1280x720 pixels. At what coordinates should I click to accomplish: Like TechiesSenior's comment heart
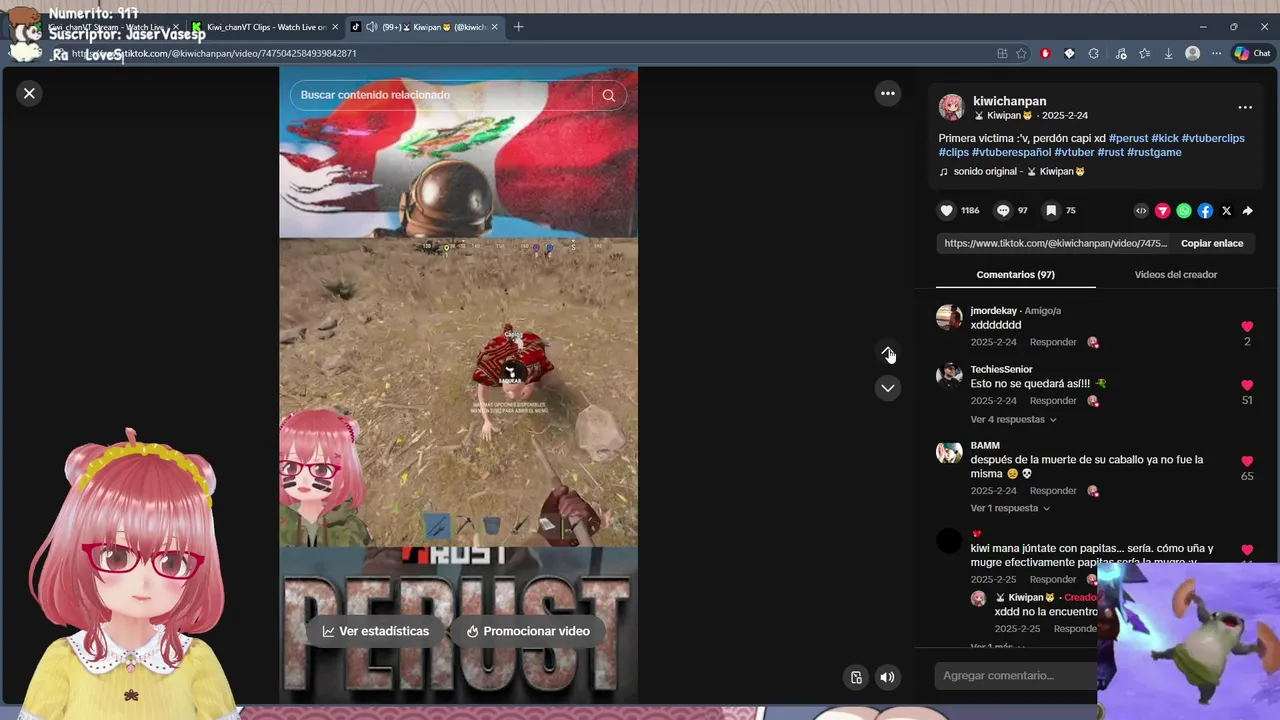[x=1247, y=385]
